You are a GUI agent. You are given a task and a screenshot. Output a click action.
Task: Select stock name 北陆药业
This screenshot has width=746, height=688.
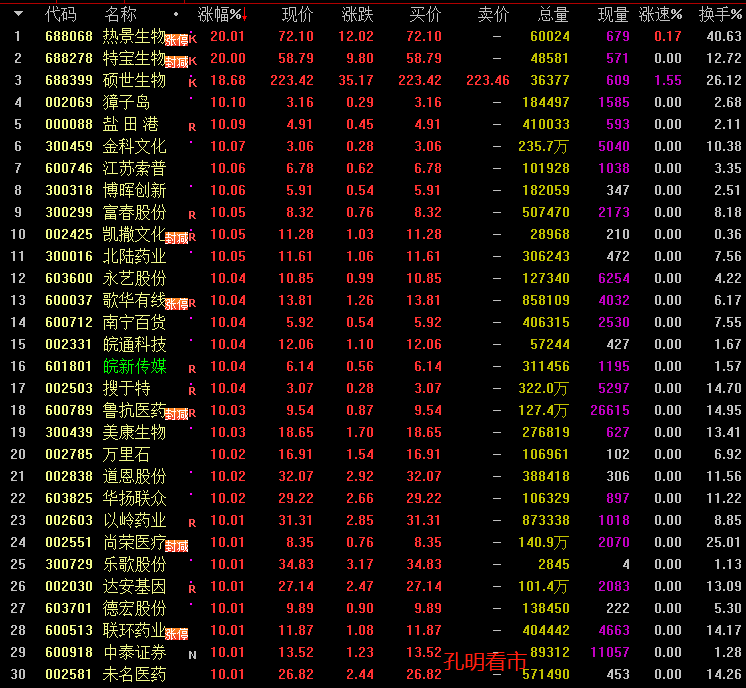click(x=134, y=256)
